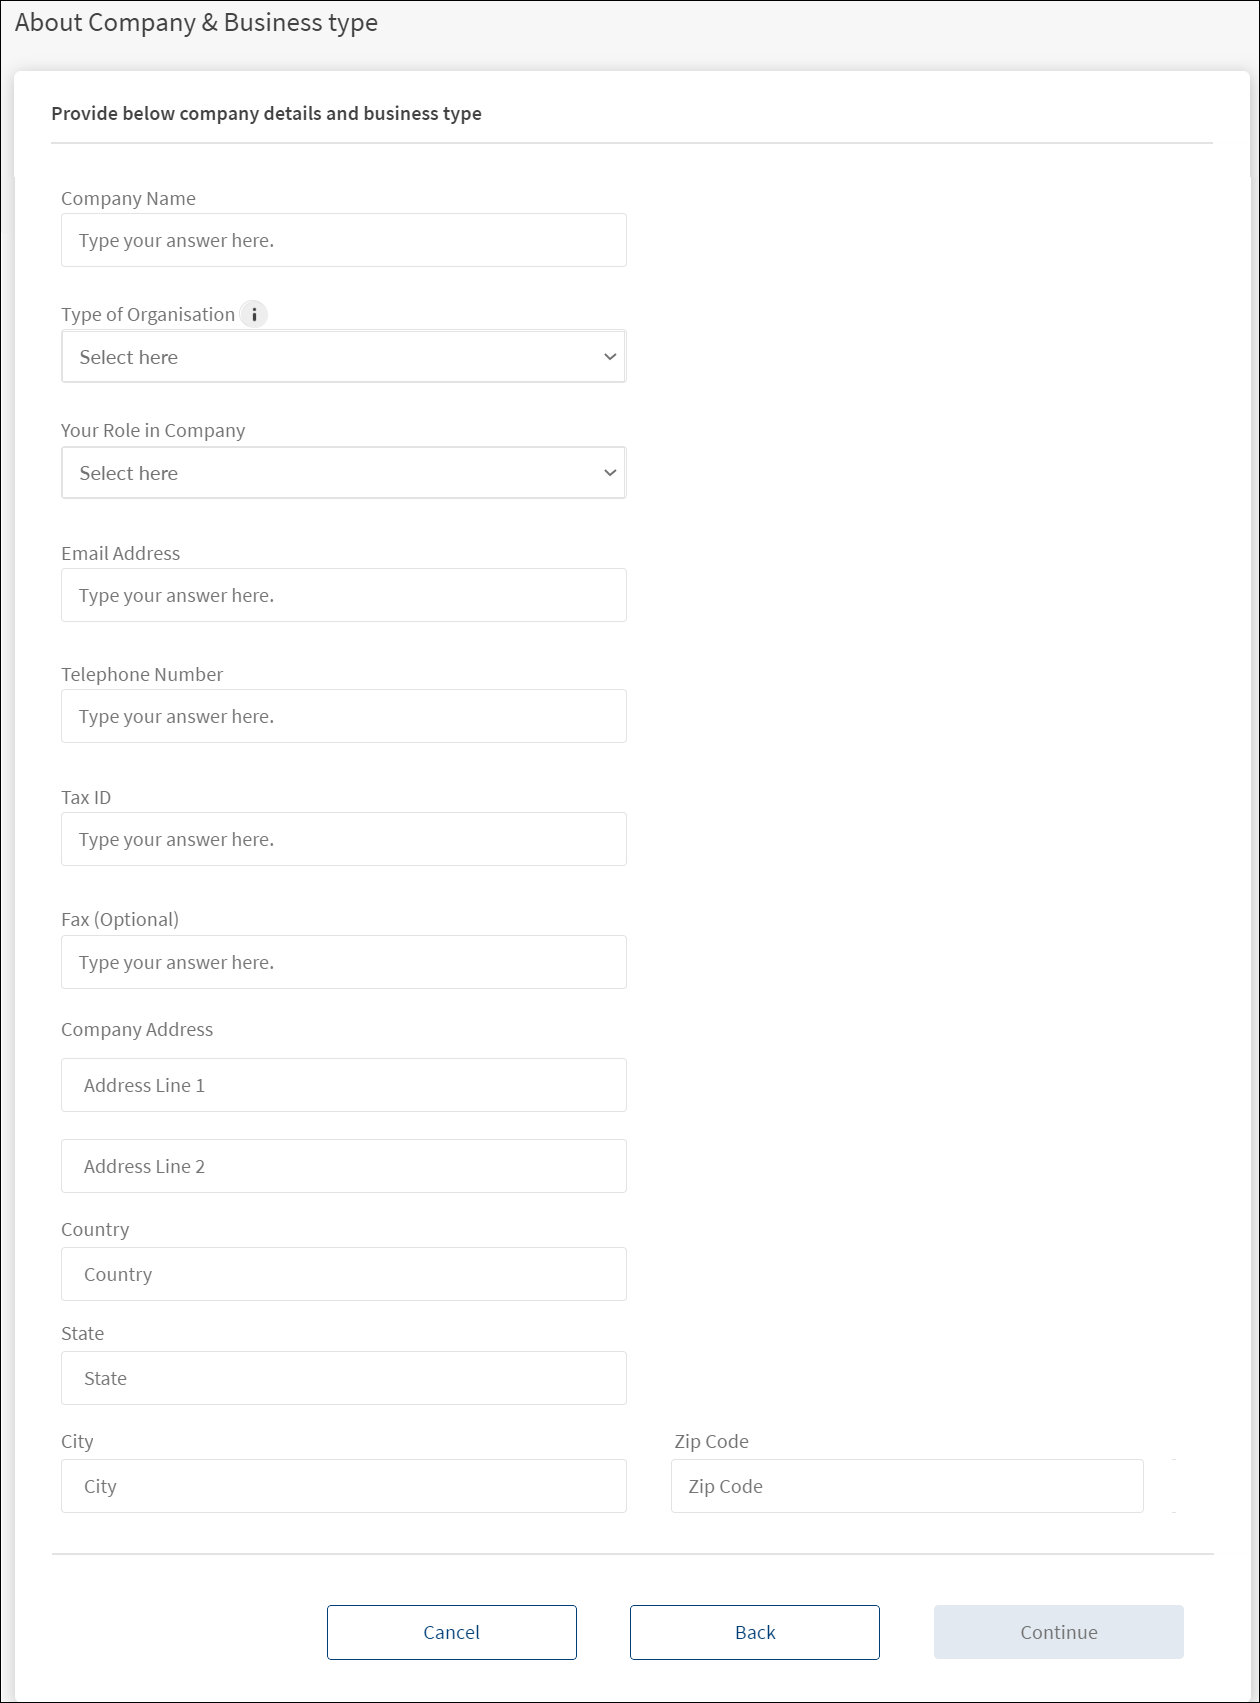Image resolution: width=1260 pixels, height=1703 pixels.
Task: Click the chevron arrow on Role dropdown
Action: coord(610,473)
